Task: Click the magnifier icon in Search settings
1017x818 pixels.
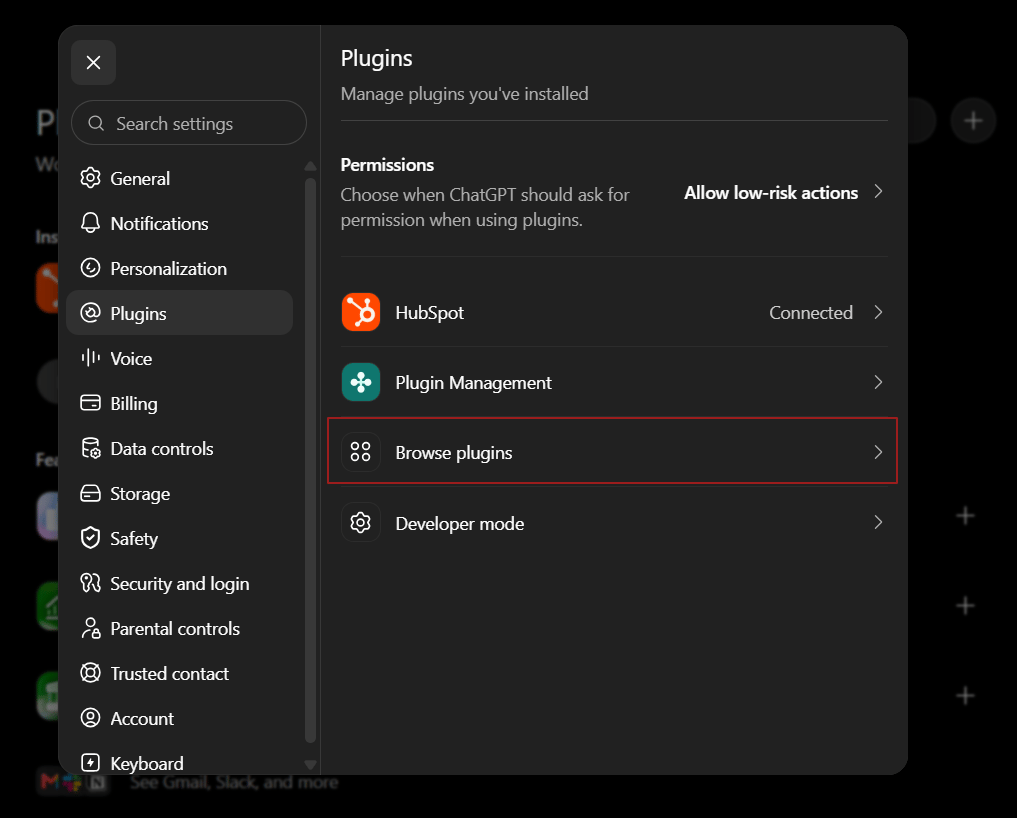Action: [96, 123]
